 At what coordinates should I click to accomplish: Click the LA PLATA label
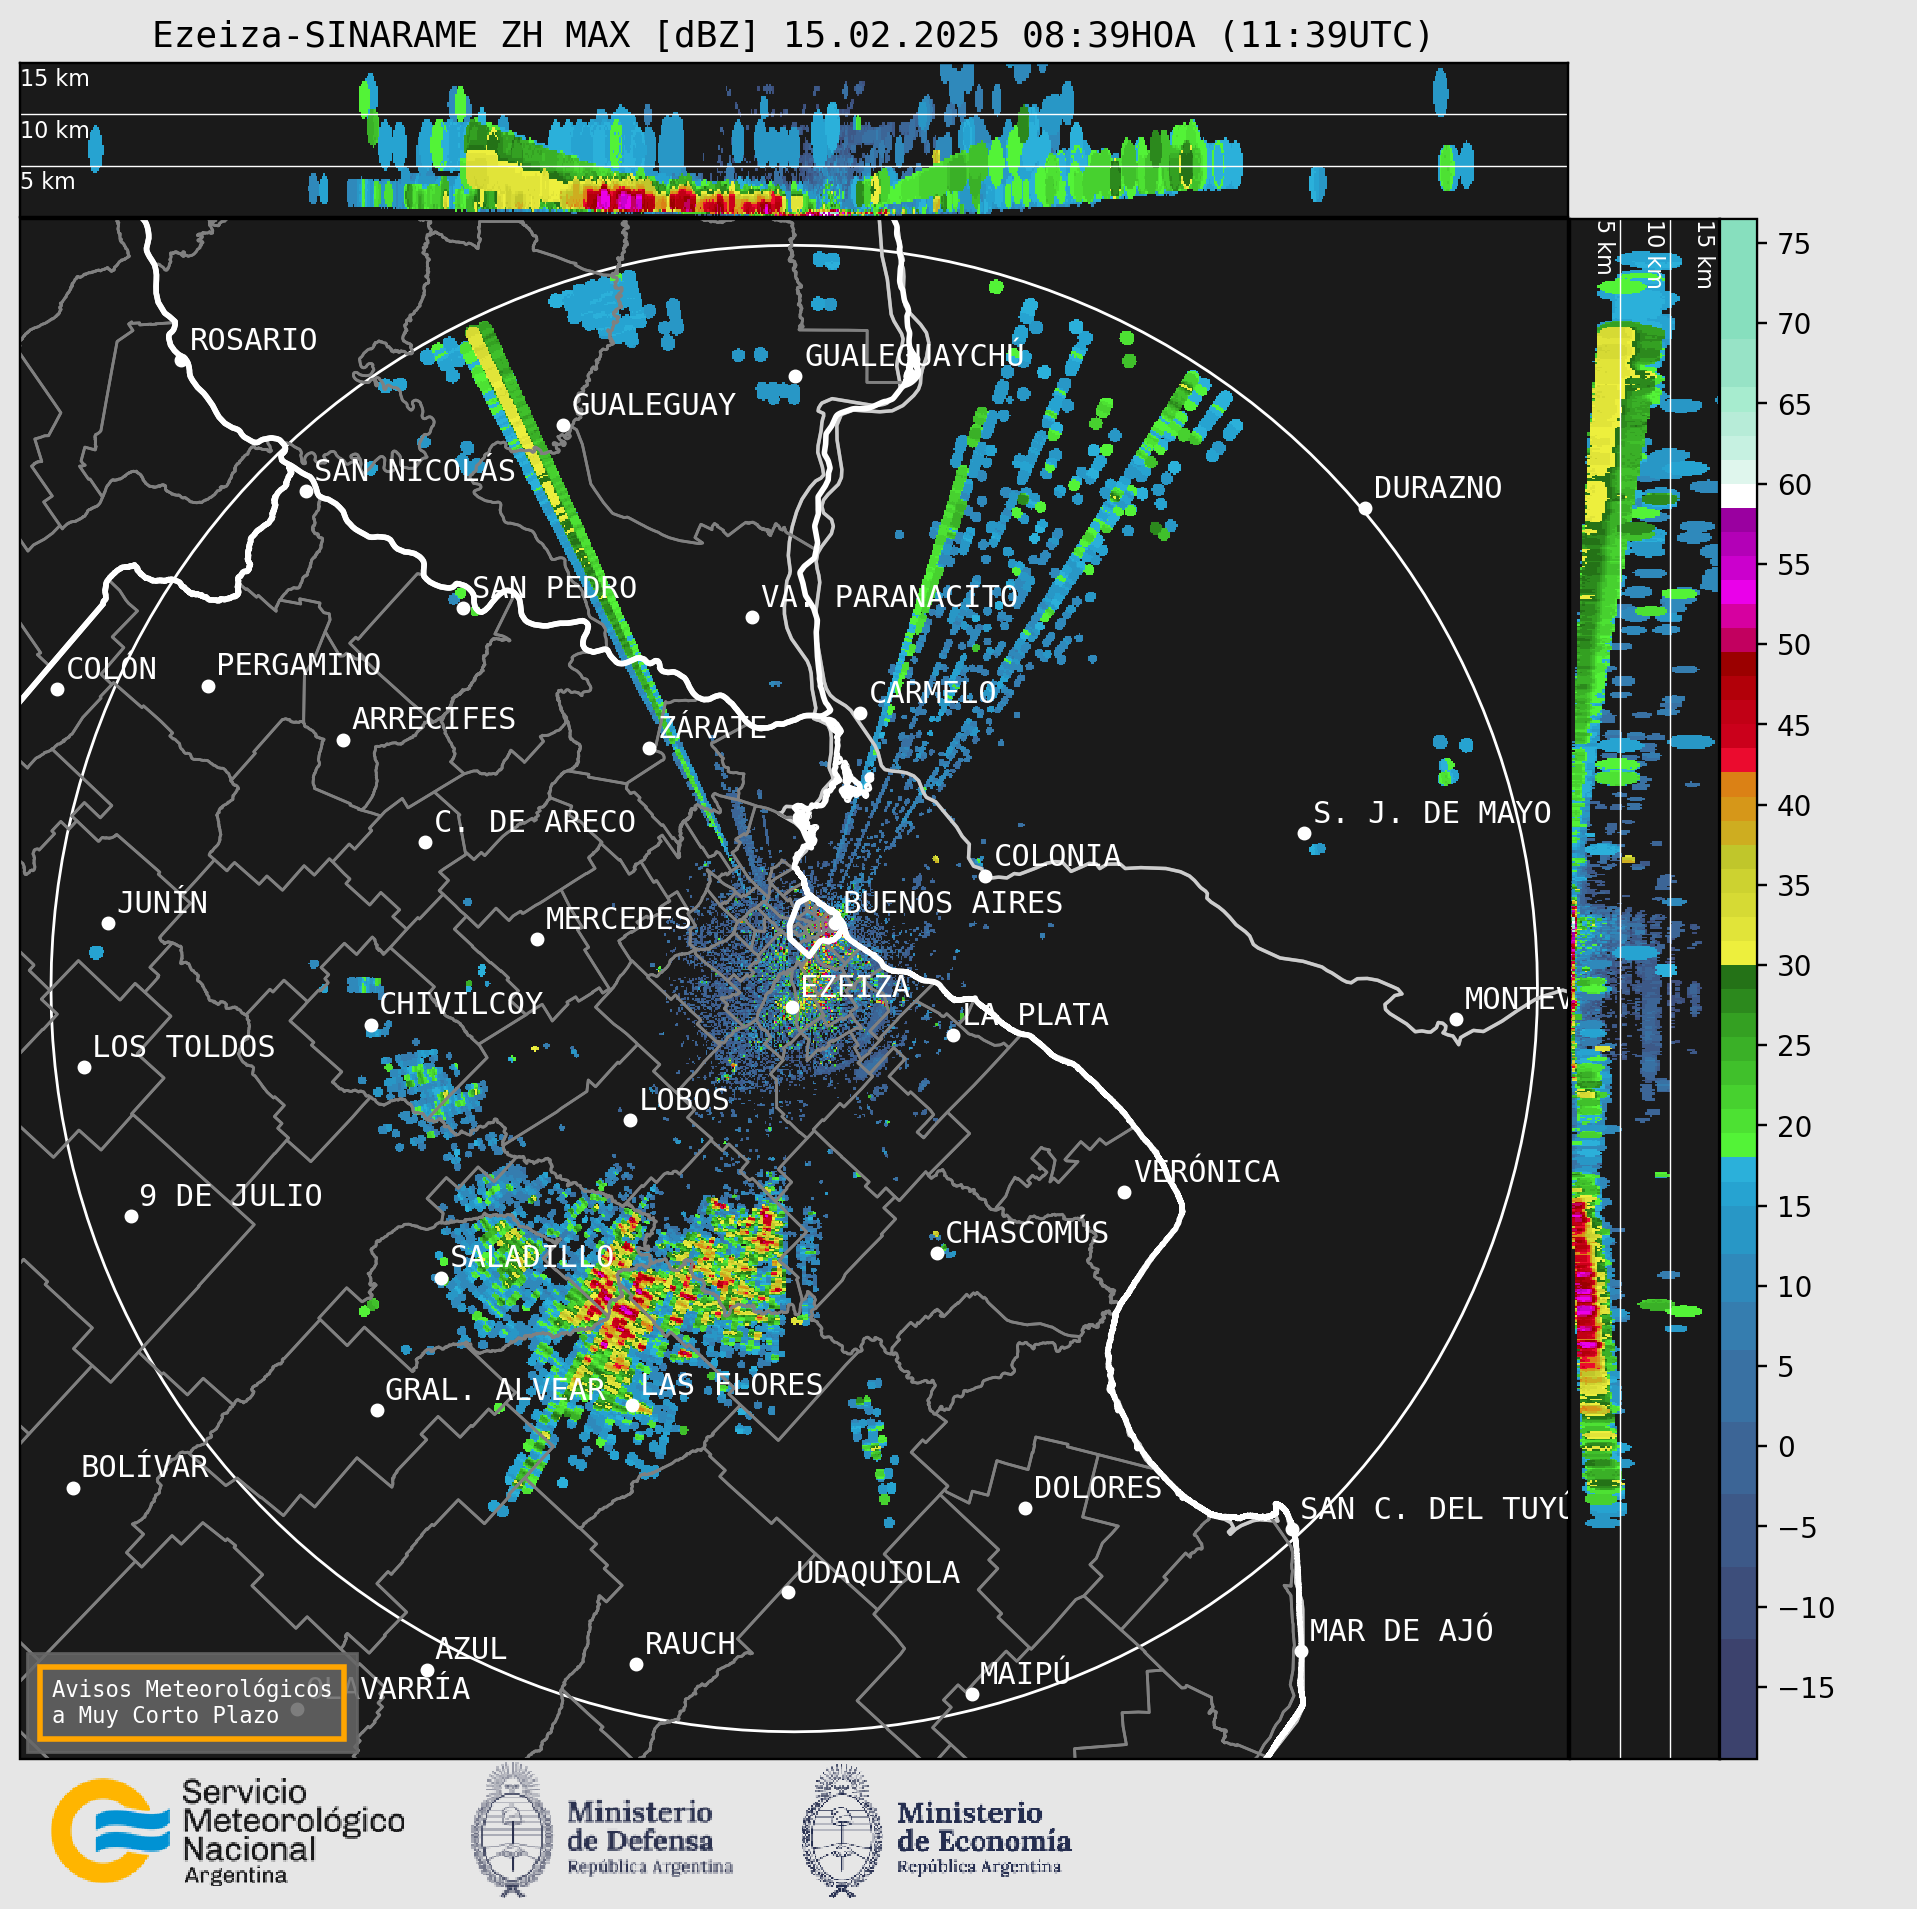pyautogui.click(x=1035, y=1015)
